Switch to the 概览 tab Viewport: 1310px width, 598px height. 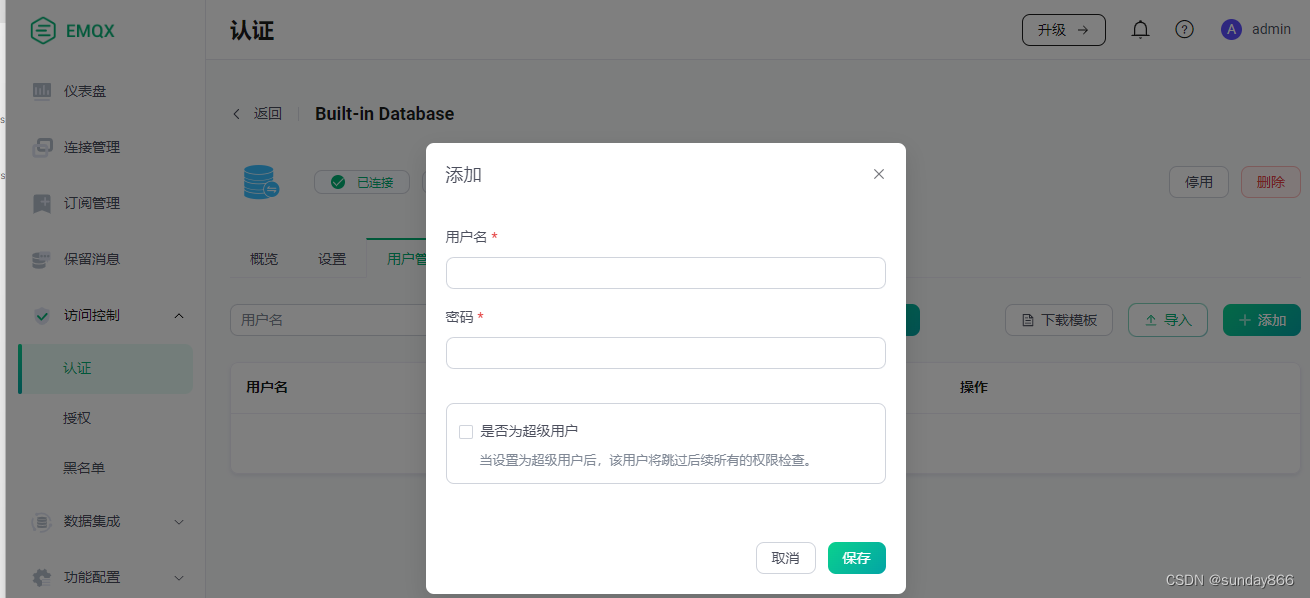(x=263, y=258)
